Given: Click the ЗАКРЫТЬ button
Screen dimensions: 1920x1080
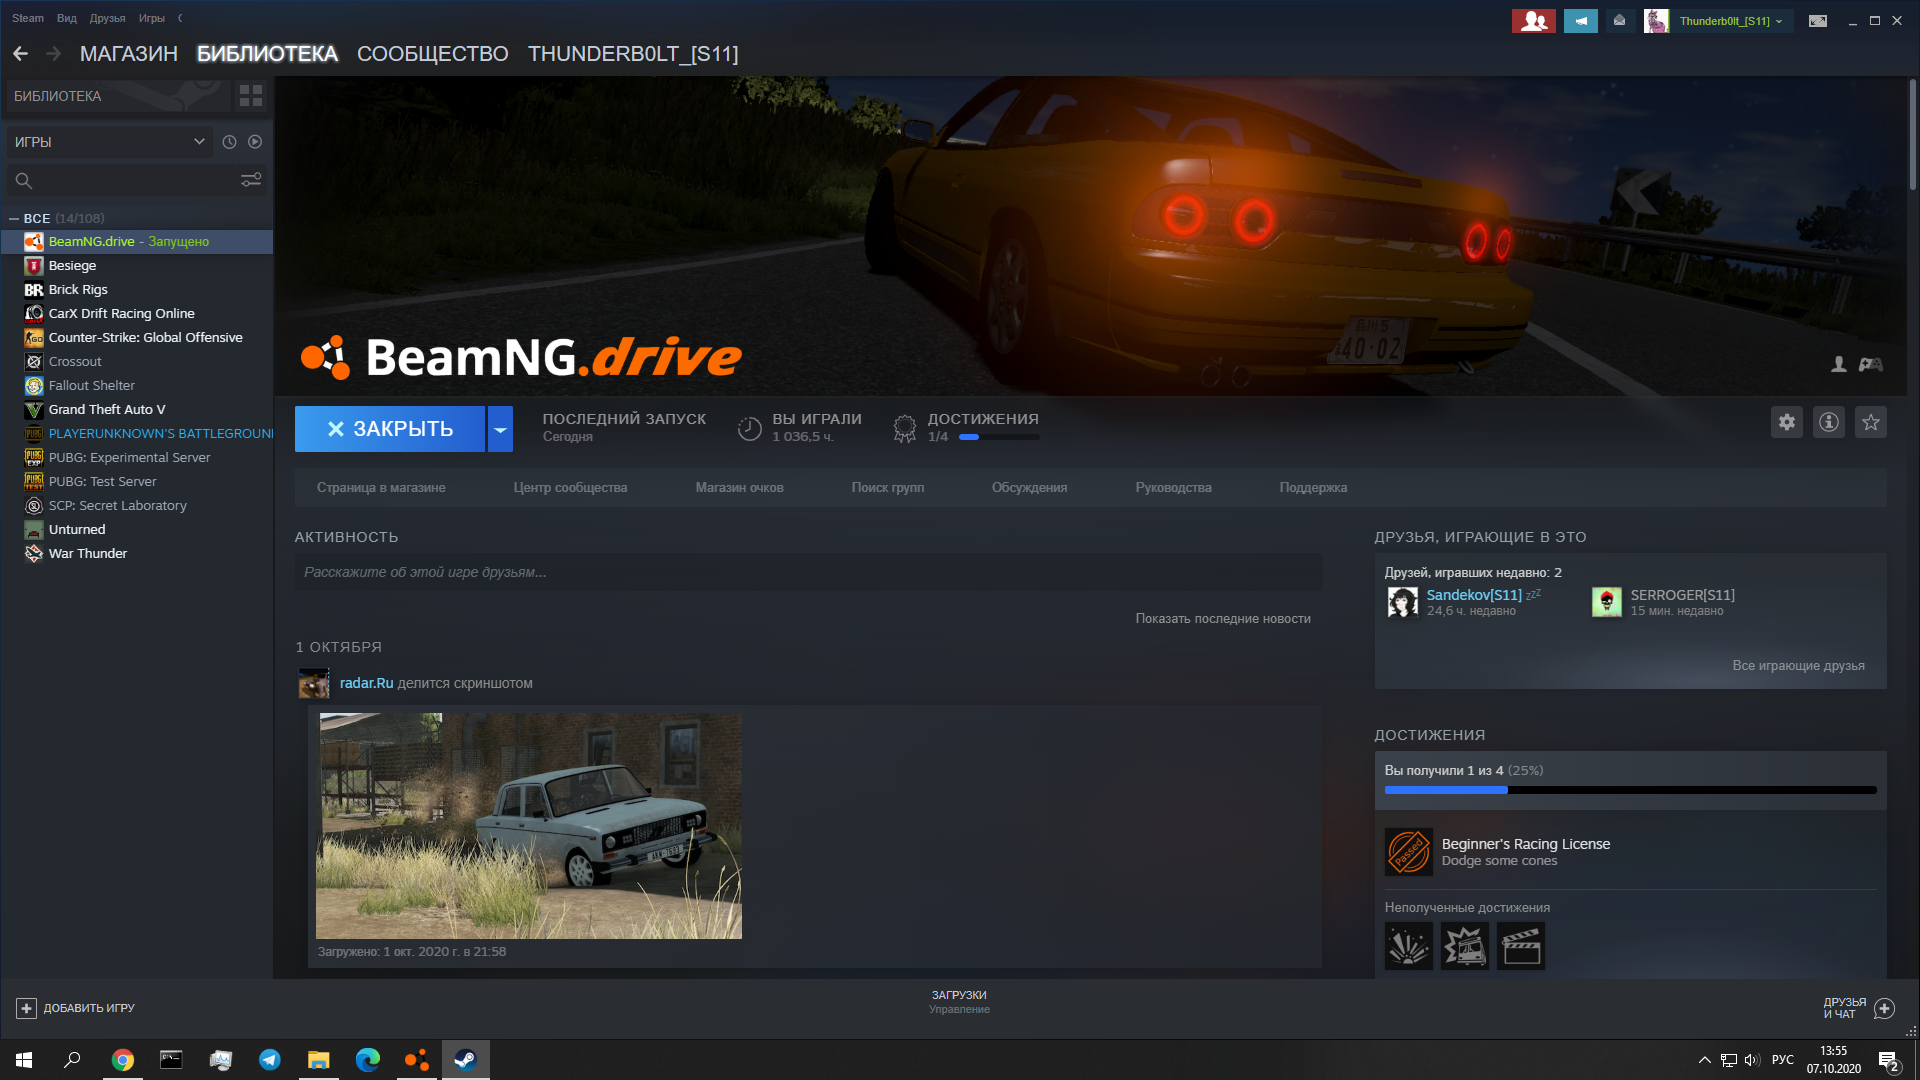Looking at the screenshot, I should pyautogui.click(x=390, y=429).
